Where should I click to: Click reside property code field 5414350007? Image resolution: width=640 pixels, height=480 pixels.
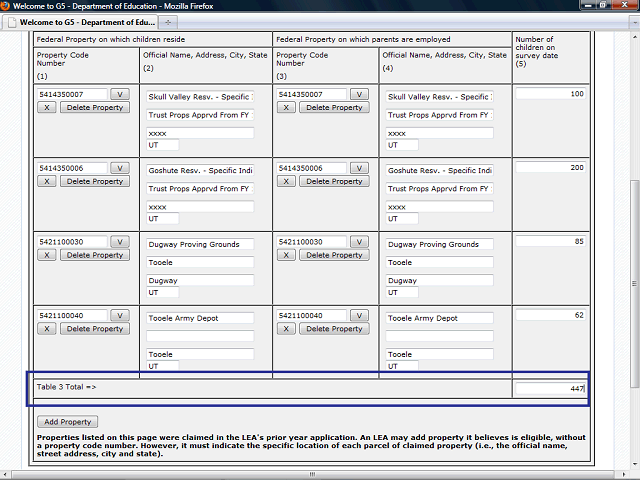coord(72,94)
